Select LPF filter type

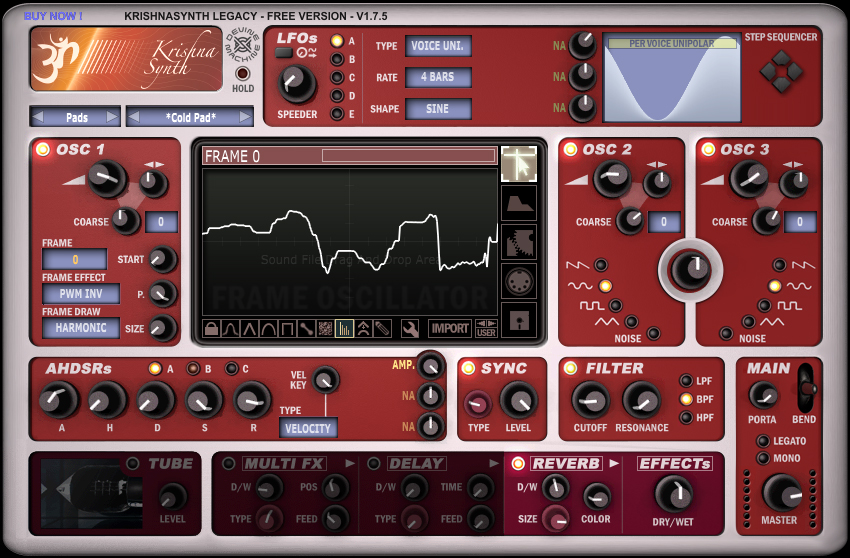[686, 381]
